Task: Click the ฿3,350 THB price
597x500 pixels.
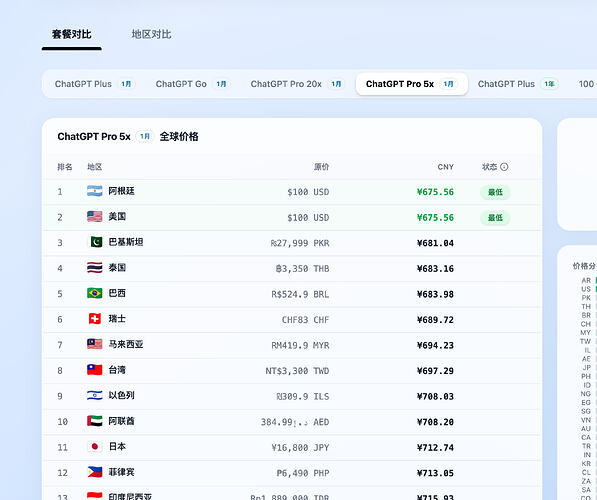Action: click(x=303, y=268)
